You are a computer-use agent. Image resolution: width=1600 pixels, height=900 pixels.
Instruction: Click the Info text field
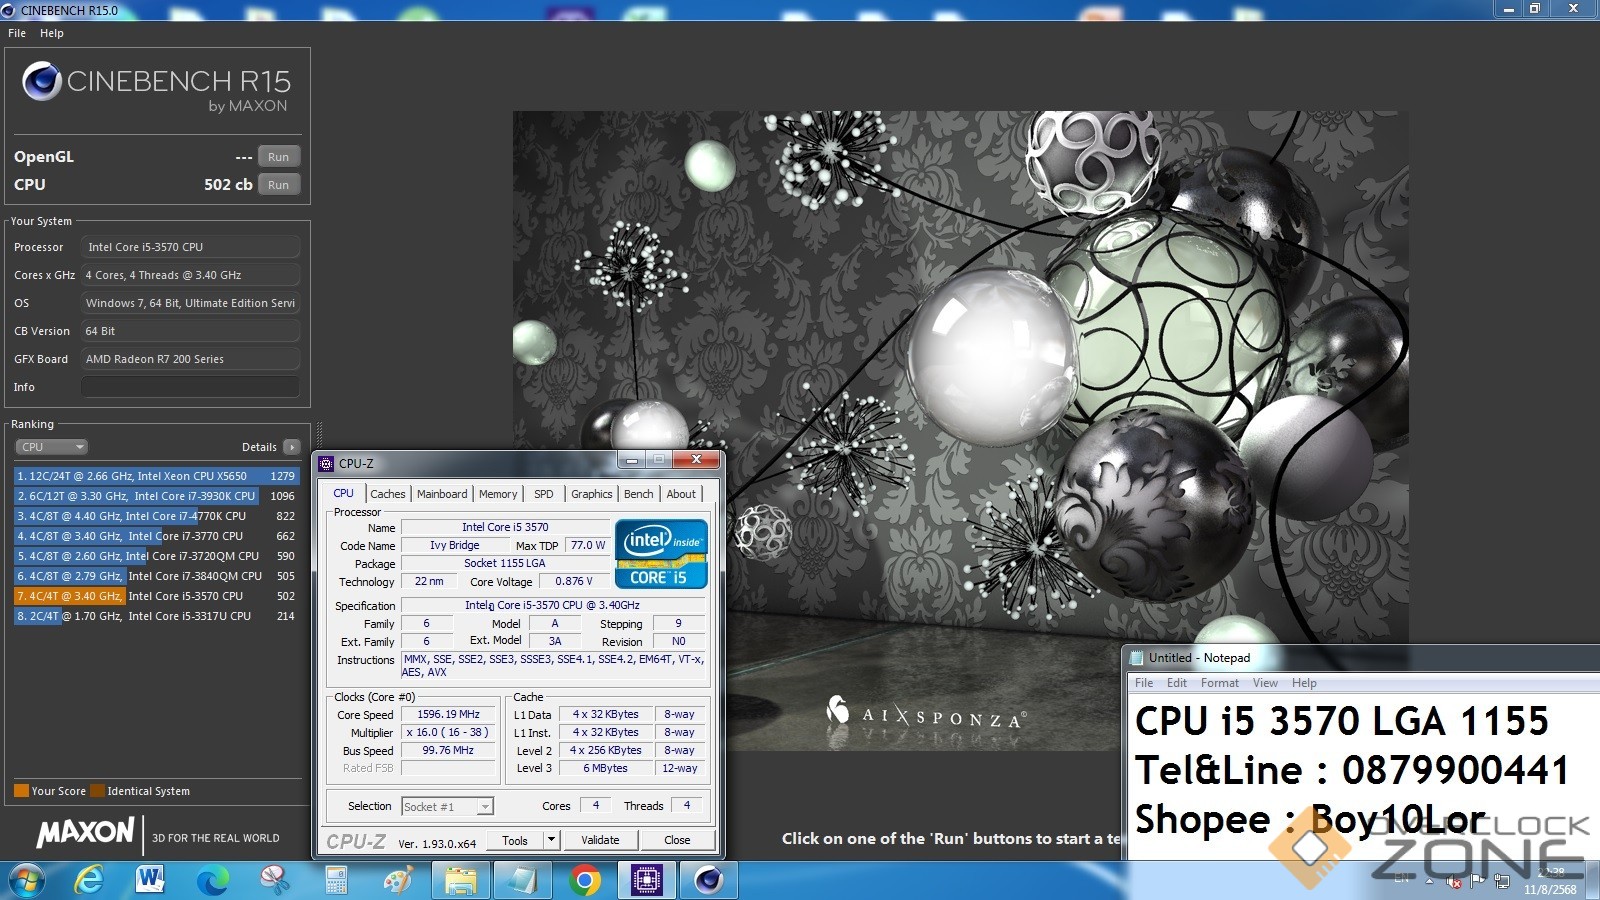point(190,387)
